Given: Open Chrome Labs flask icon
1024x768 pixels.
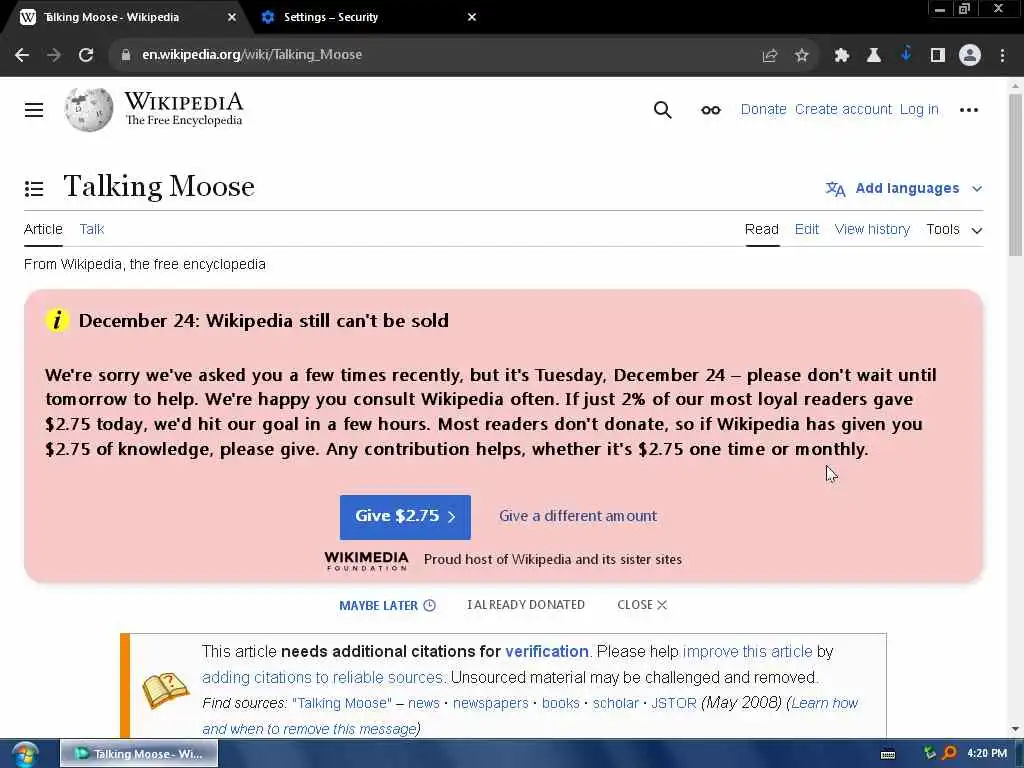Looking at the screenshot, I should click(874, 56).
